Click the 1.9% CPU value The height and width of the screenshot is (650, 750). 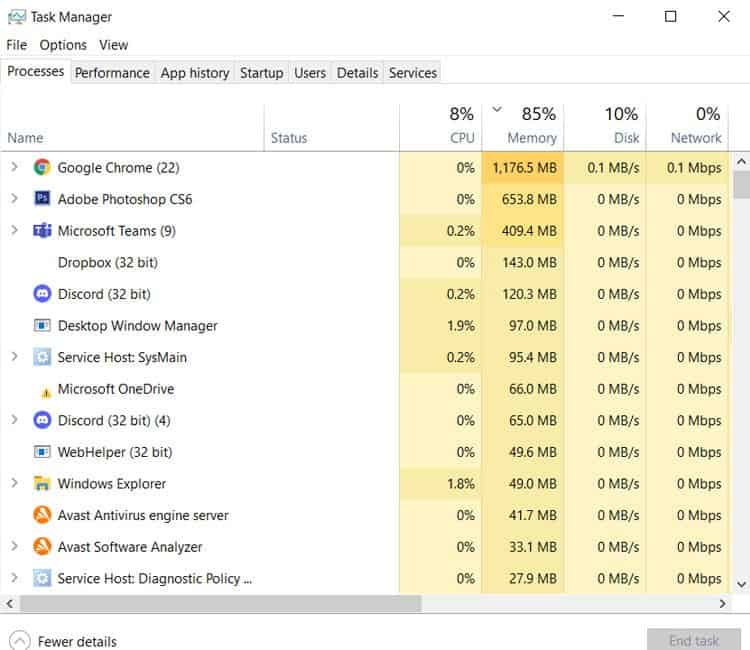coord(461,326)
